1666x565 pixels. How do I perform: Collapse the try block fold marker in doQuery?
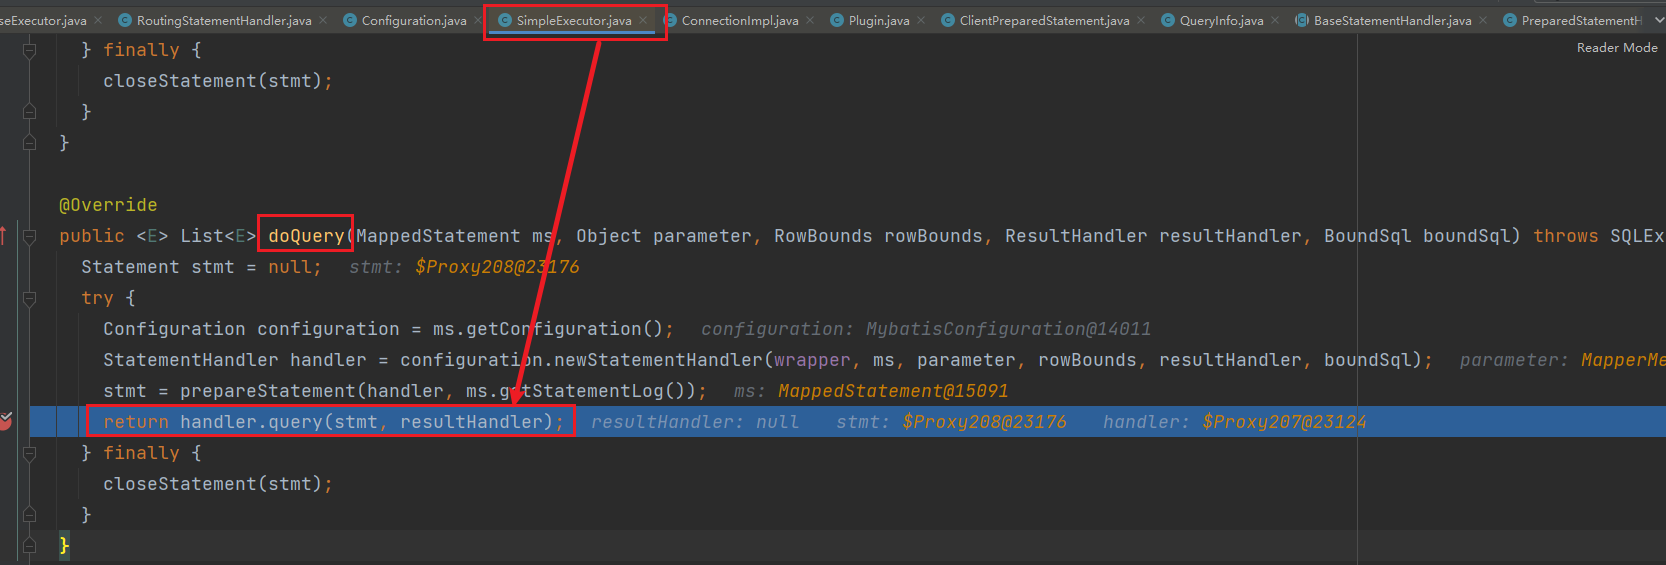[x=29, y=298]
